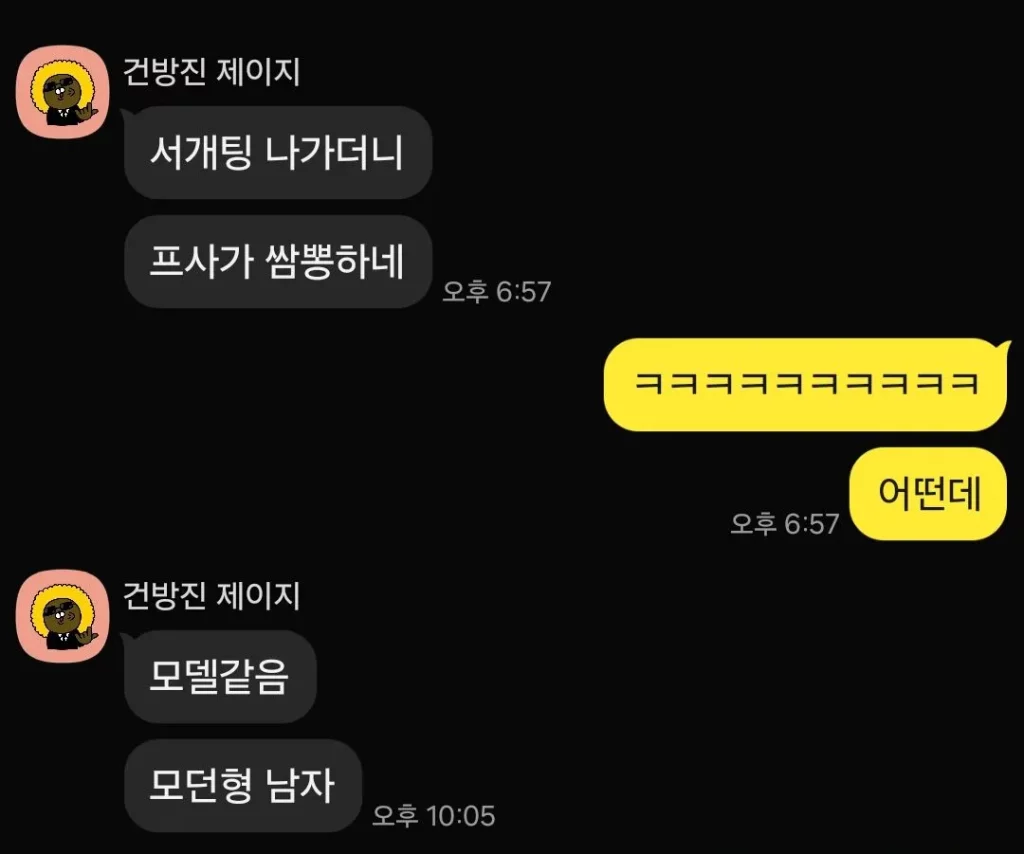The image size is (1024, 854).
Task: Click the word 서개팅 in the first message
Action: (x=201, y=153)
